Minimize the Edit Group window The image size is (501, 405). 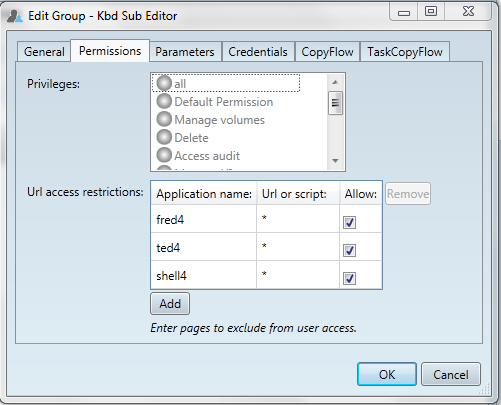[x=404, y=12]
